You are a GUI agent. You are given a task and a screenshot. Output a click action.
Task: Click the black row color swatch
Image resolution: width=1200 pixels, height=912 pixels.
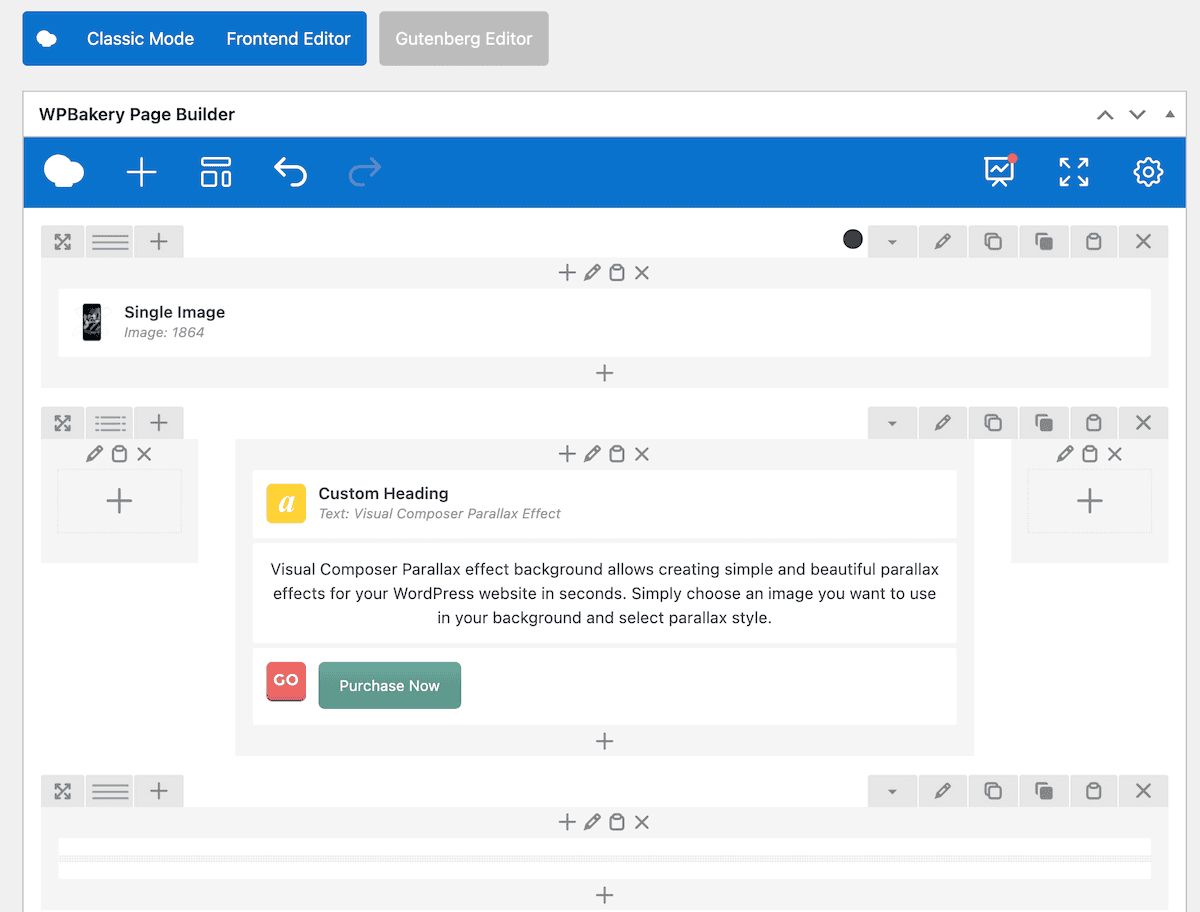click(x=852, y=239)
